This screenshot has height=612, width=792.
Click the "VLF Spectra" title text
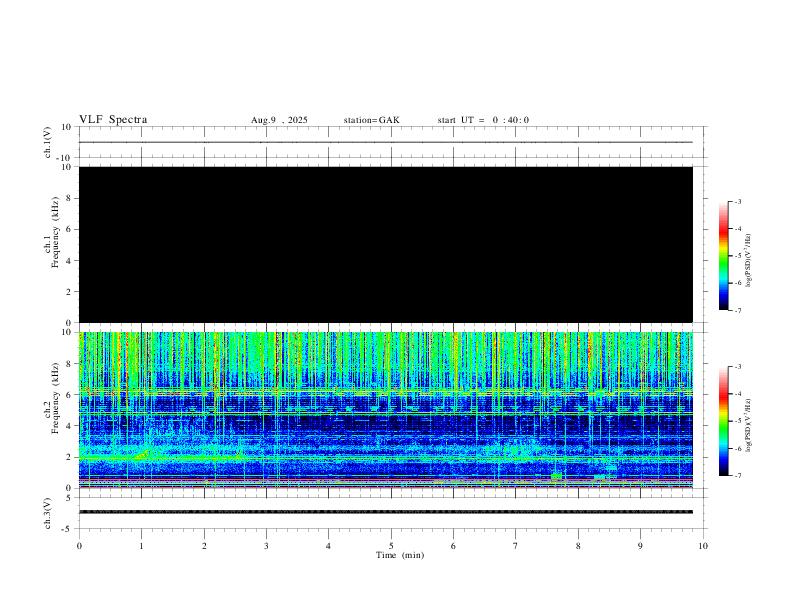[113, 120]
